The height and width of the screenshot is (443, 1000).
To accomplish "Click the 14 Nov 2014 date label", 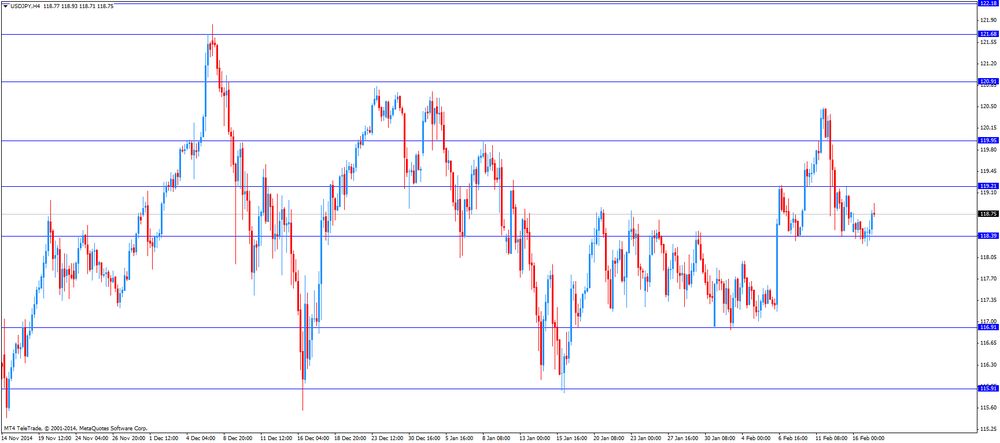I will [x=17, y=439].
